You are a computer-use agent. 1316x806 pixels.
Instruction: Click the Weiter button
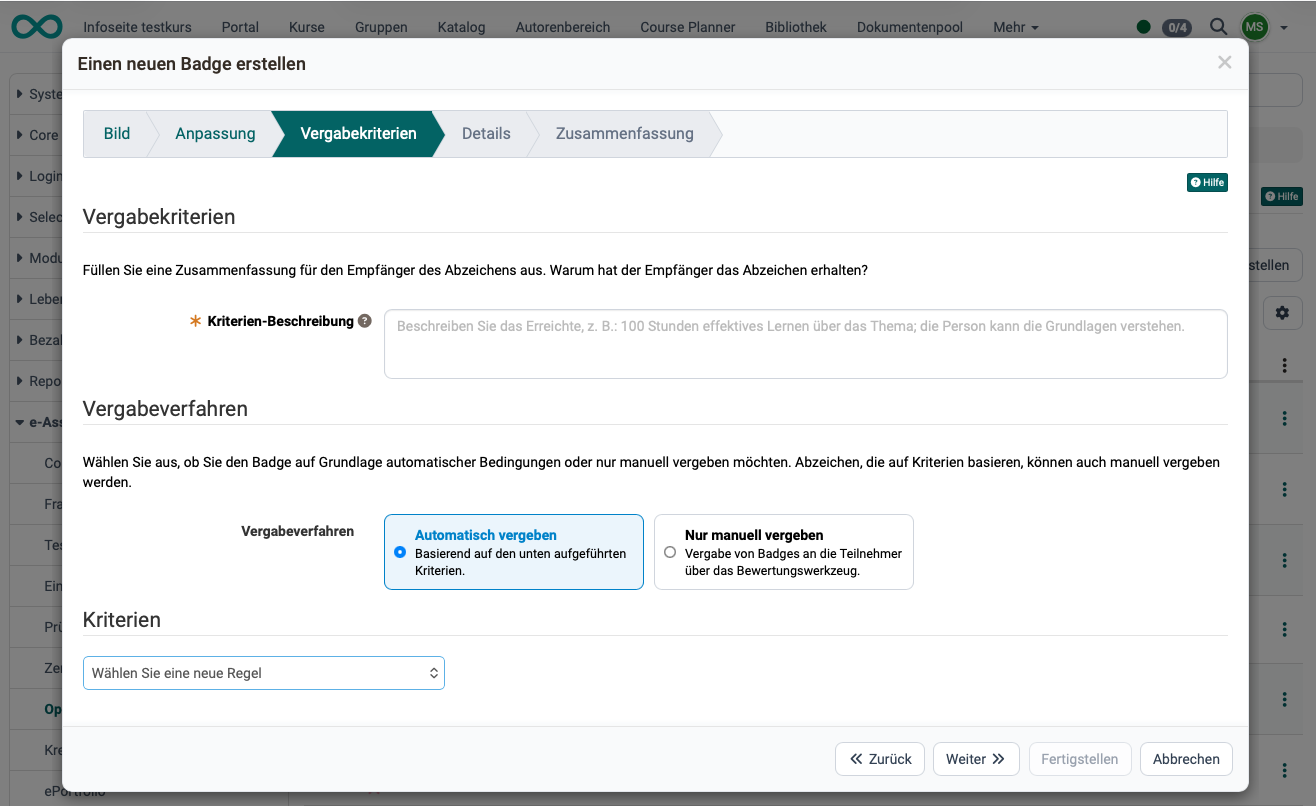click(976, 759)
